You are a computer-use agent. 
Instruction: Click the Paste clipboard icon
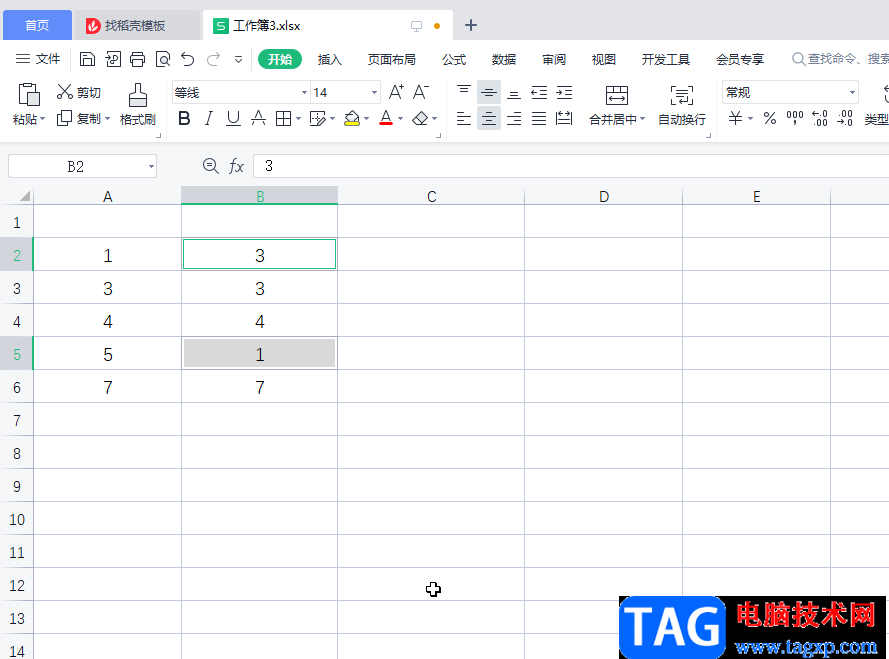coord(29,94)
